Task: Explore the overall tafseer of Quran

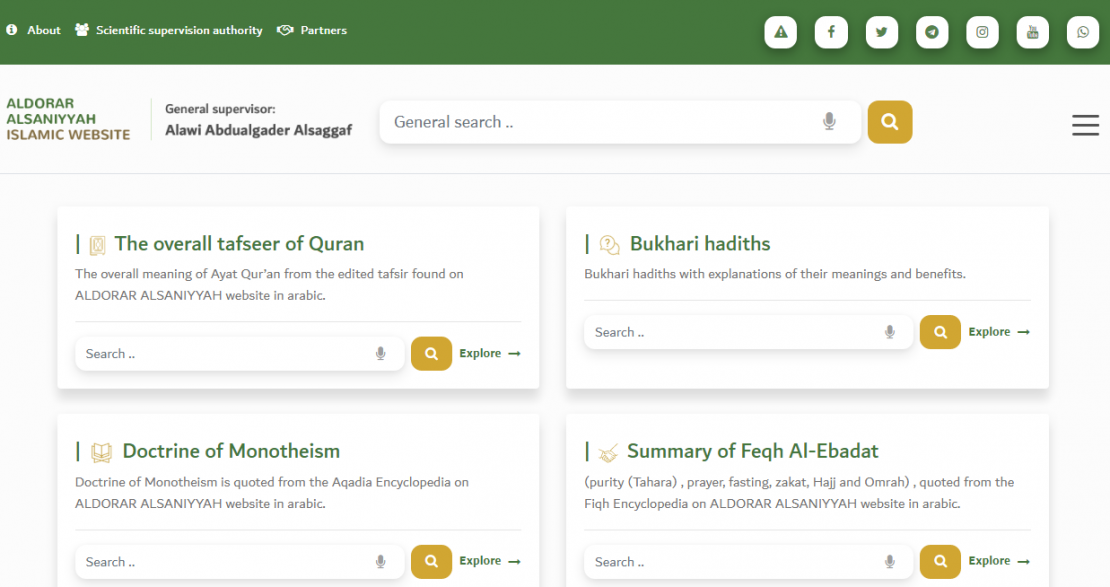Action: click(x=490, y=353)
